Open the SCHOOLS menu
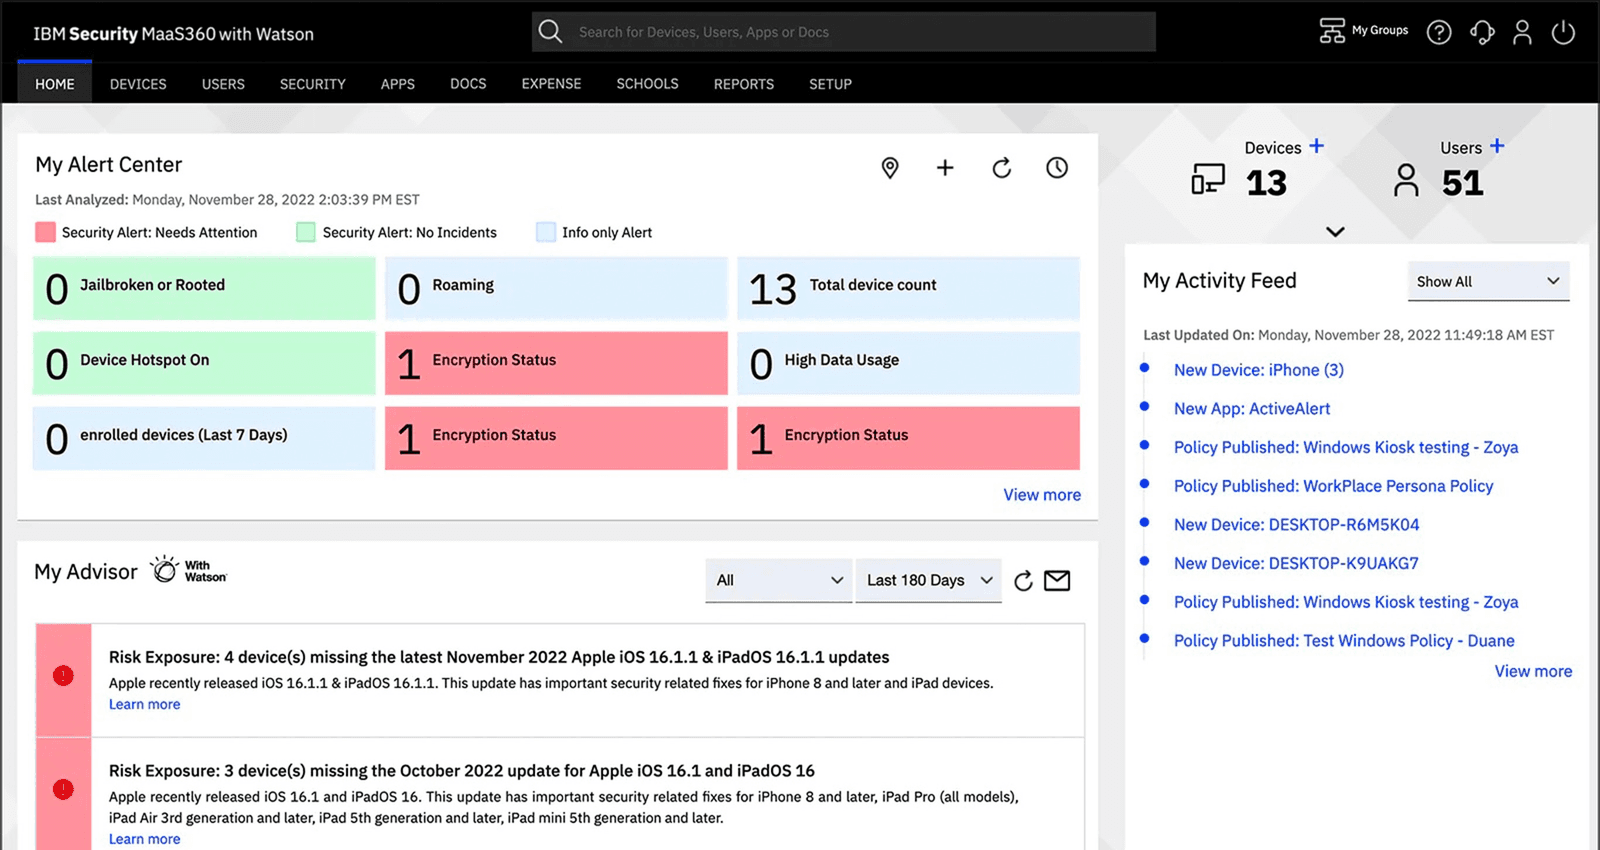The height and width of the screenshot is (850, 1600). pos(647,84)
